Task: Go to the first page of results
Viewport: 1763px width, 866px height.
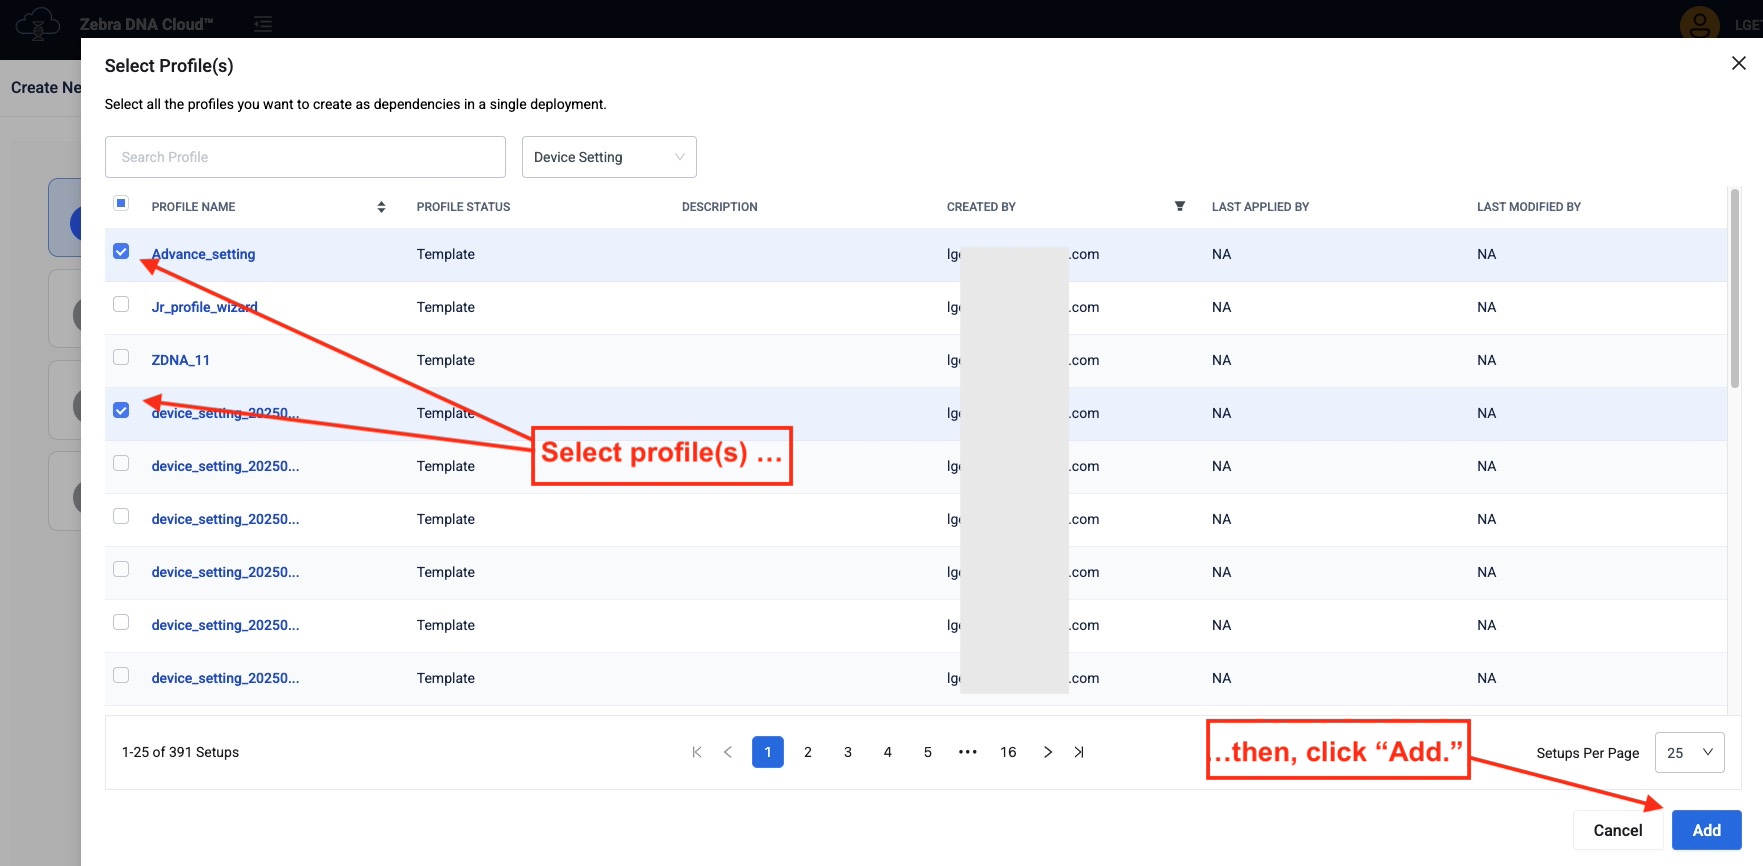Action: (x=697, y=752)
